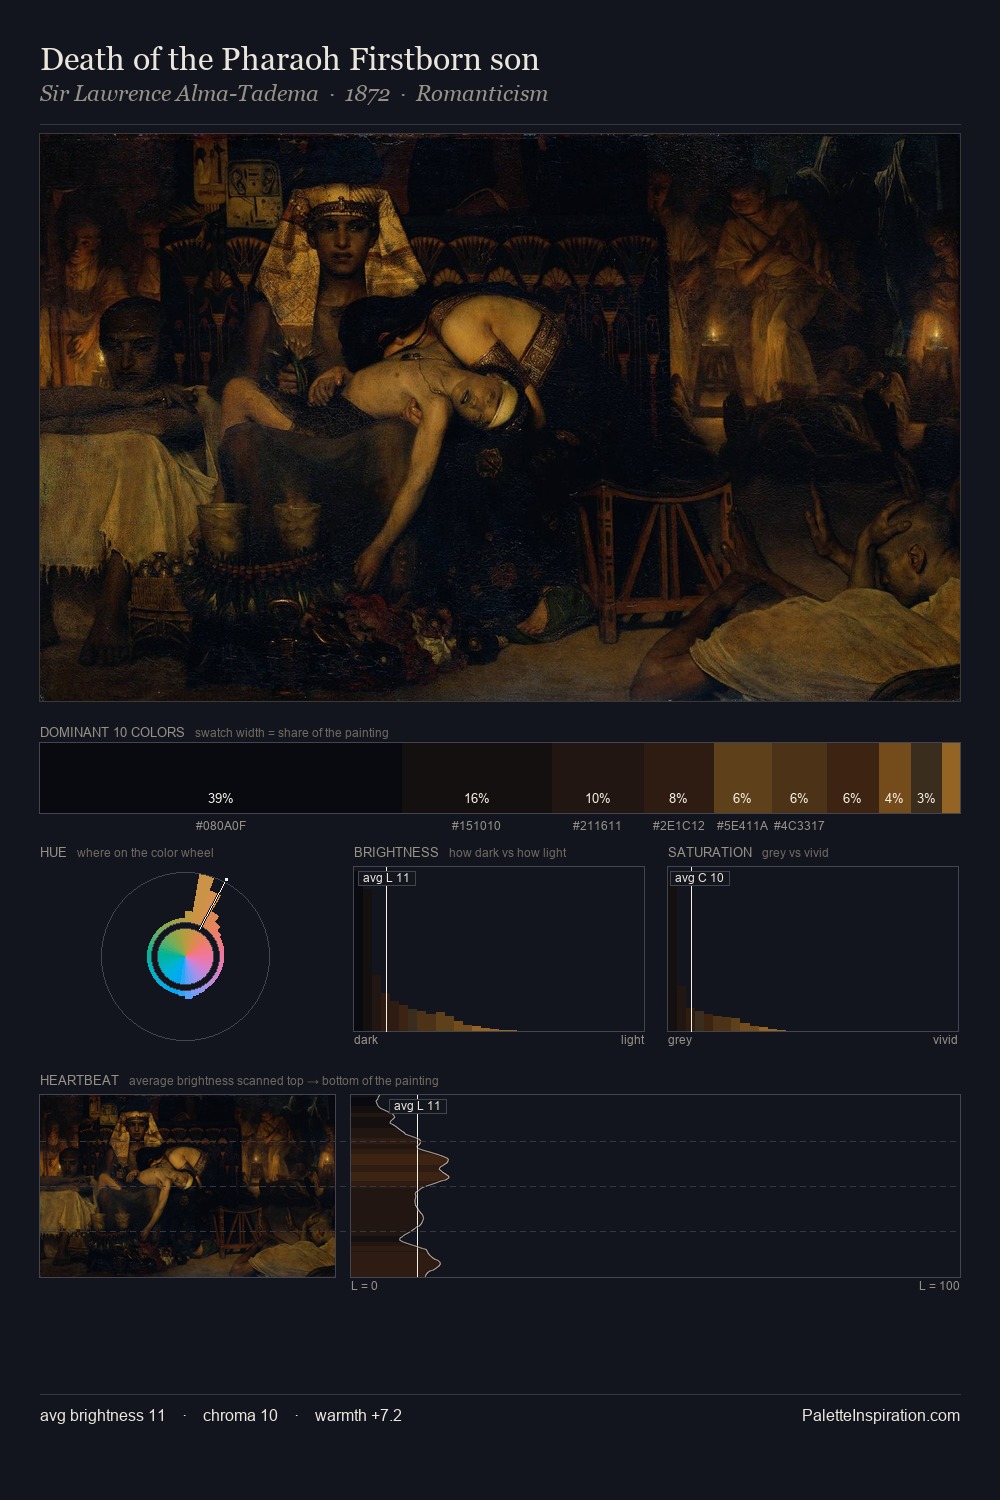Click footer stat 'warmth +7.2'
1000x1500 pixels.
pyautogui.click(x=358, y=1415)
